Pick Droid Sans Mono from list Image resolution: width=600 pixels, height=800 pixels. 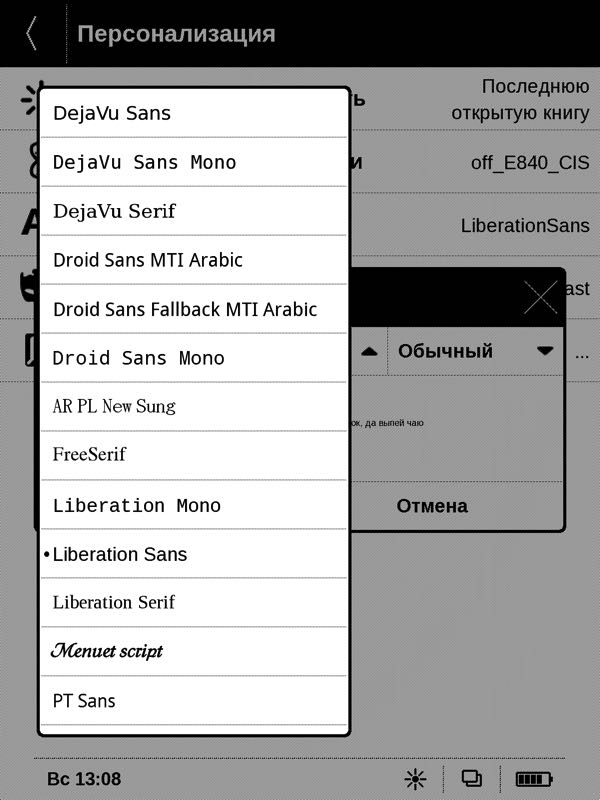coord(194,358)
